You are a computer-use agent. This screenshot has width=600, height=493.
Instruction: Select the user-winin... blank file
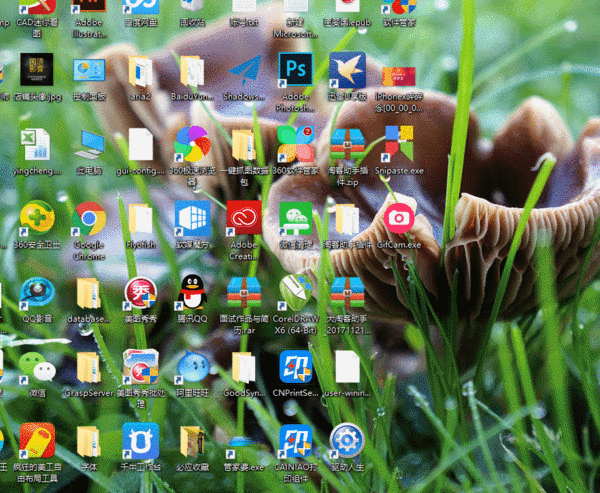coord(347,367)
